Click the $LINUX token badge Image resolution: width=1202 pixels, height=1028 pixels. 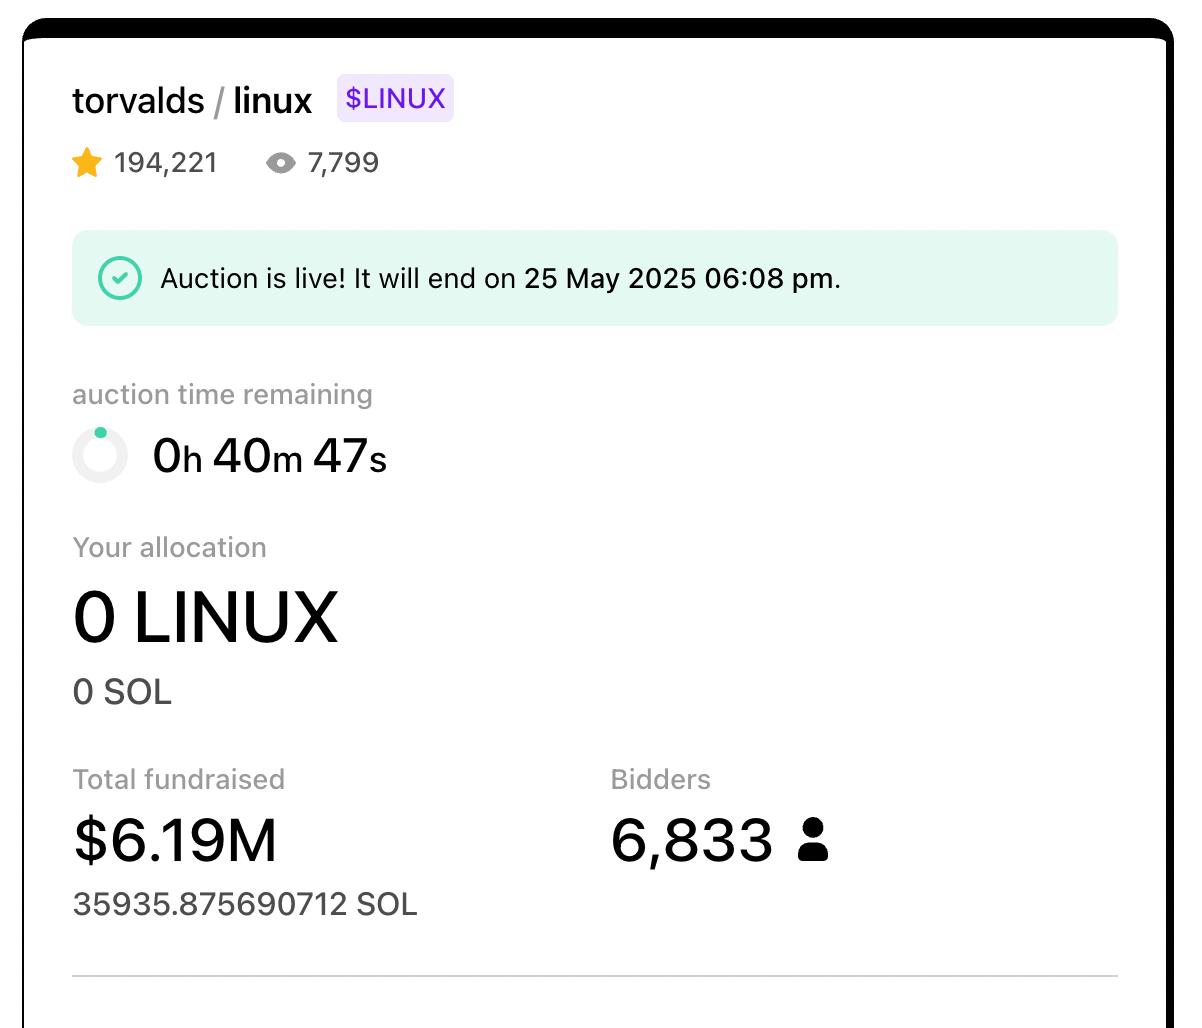pos(395,99)
